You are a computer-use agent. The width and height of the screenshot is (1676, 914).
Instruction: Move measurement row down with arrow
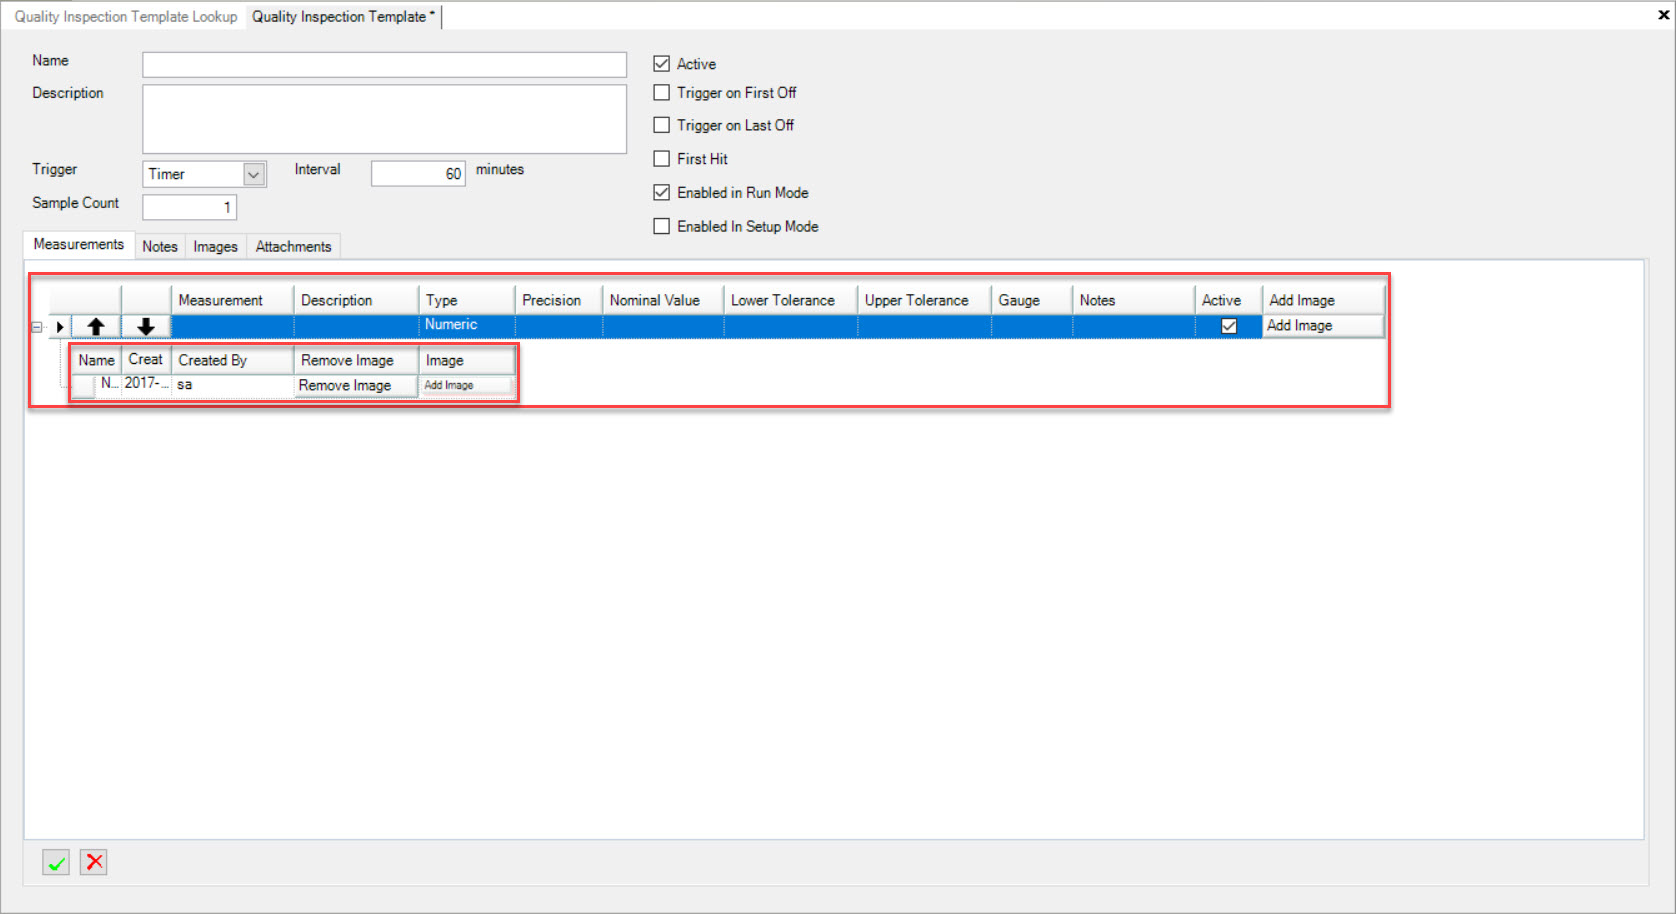click(146, 326)
